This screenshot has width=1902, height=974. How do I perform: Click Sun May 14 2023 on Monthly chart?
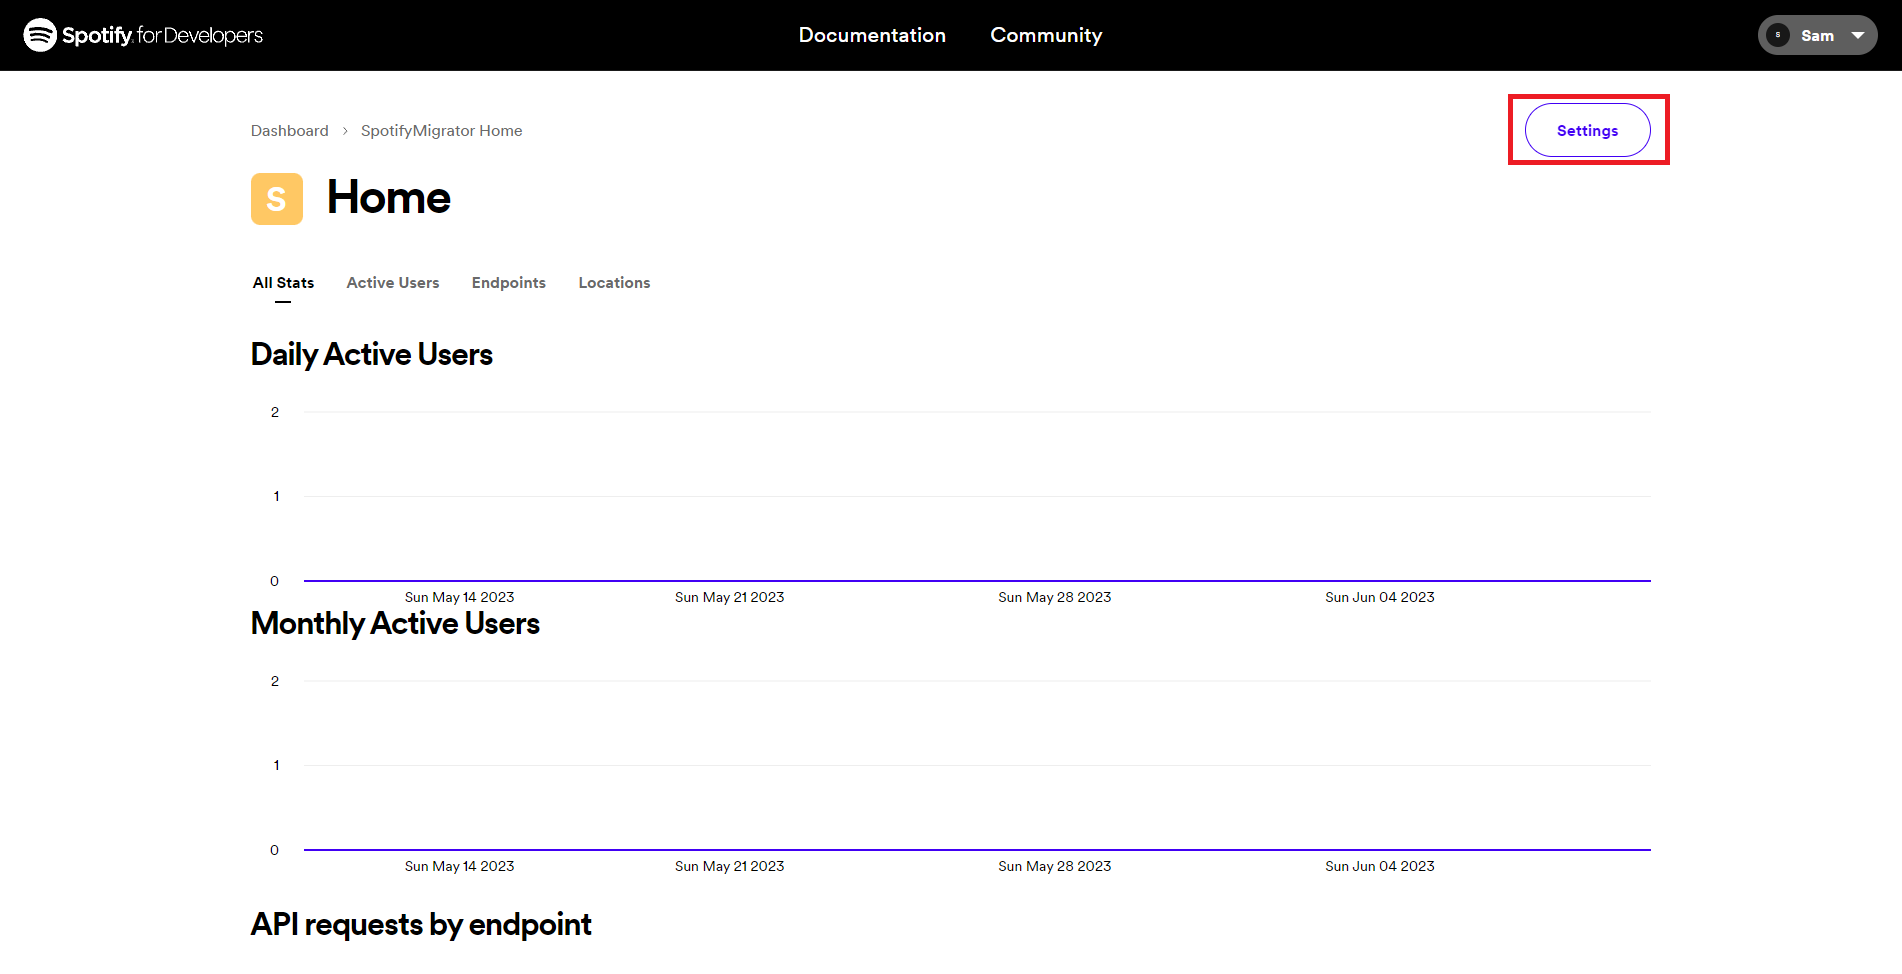[459, 866]
